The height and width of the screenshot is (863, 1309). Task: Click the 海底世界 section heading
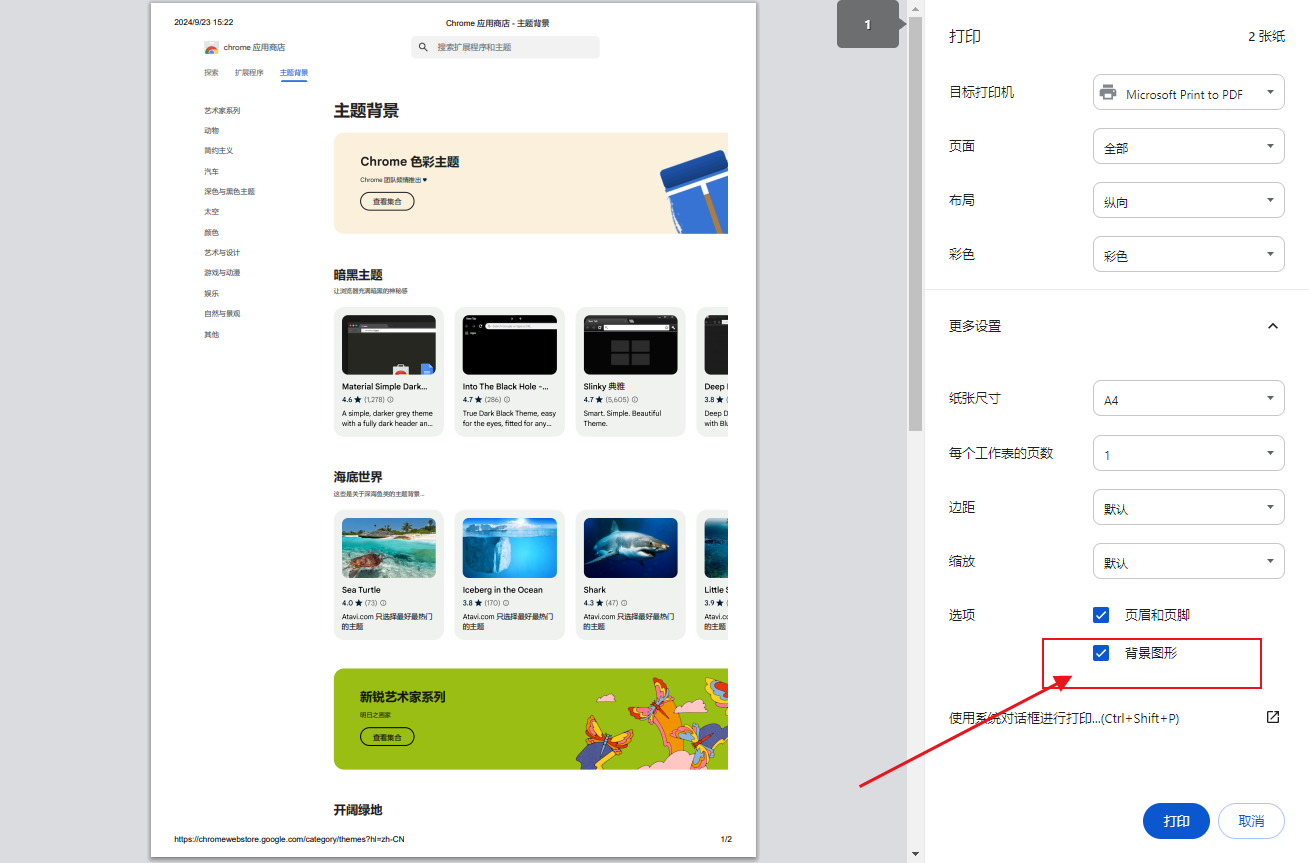(x=358, y=477)
